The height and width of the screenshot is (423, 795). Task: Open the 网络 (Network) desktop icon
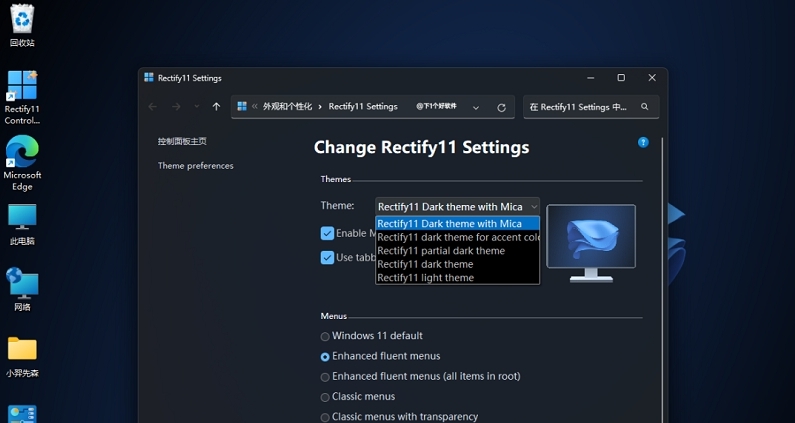(x=22, y=289)
